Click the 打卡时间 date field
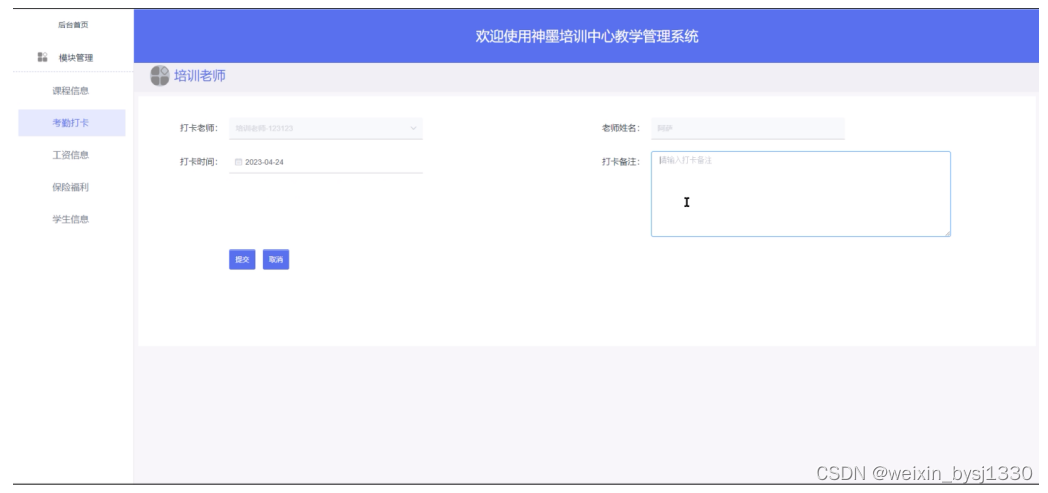 tap(326, 162)
